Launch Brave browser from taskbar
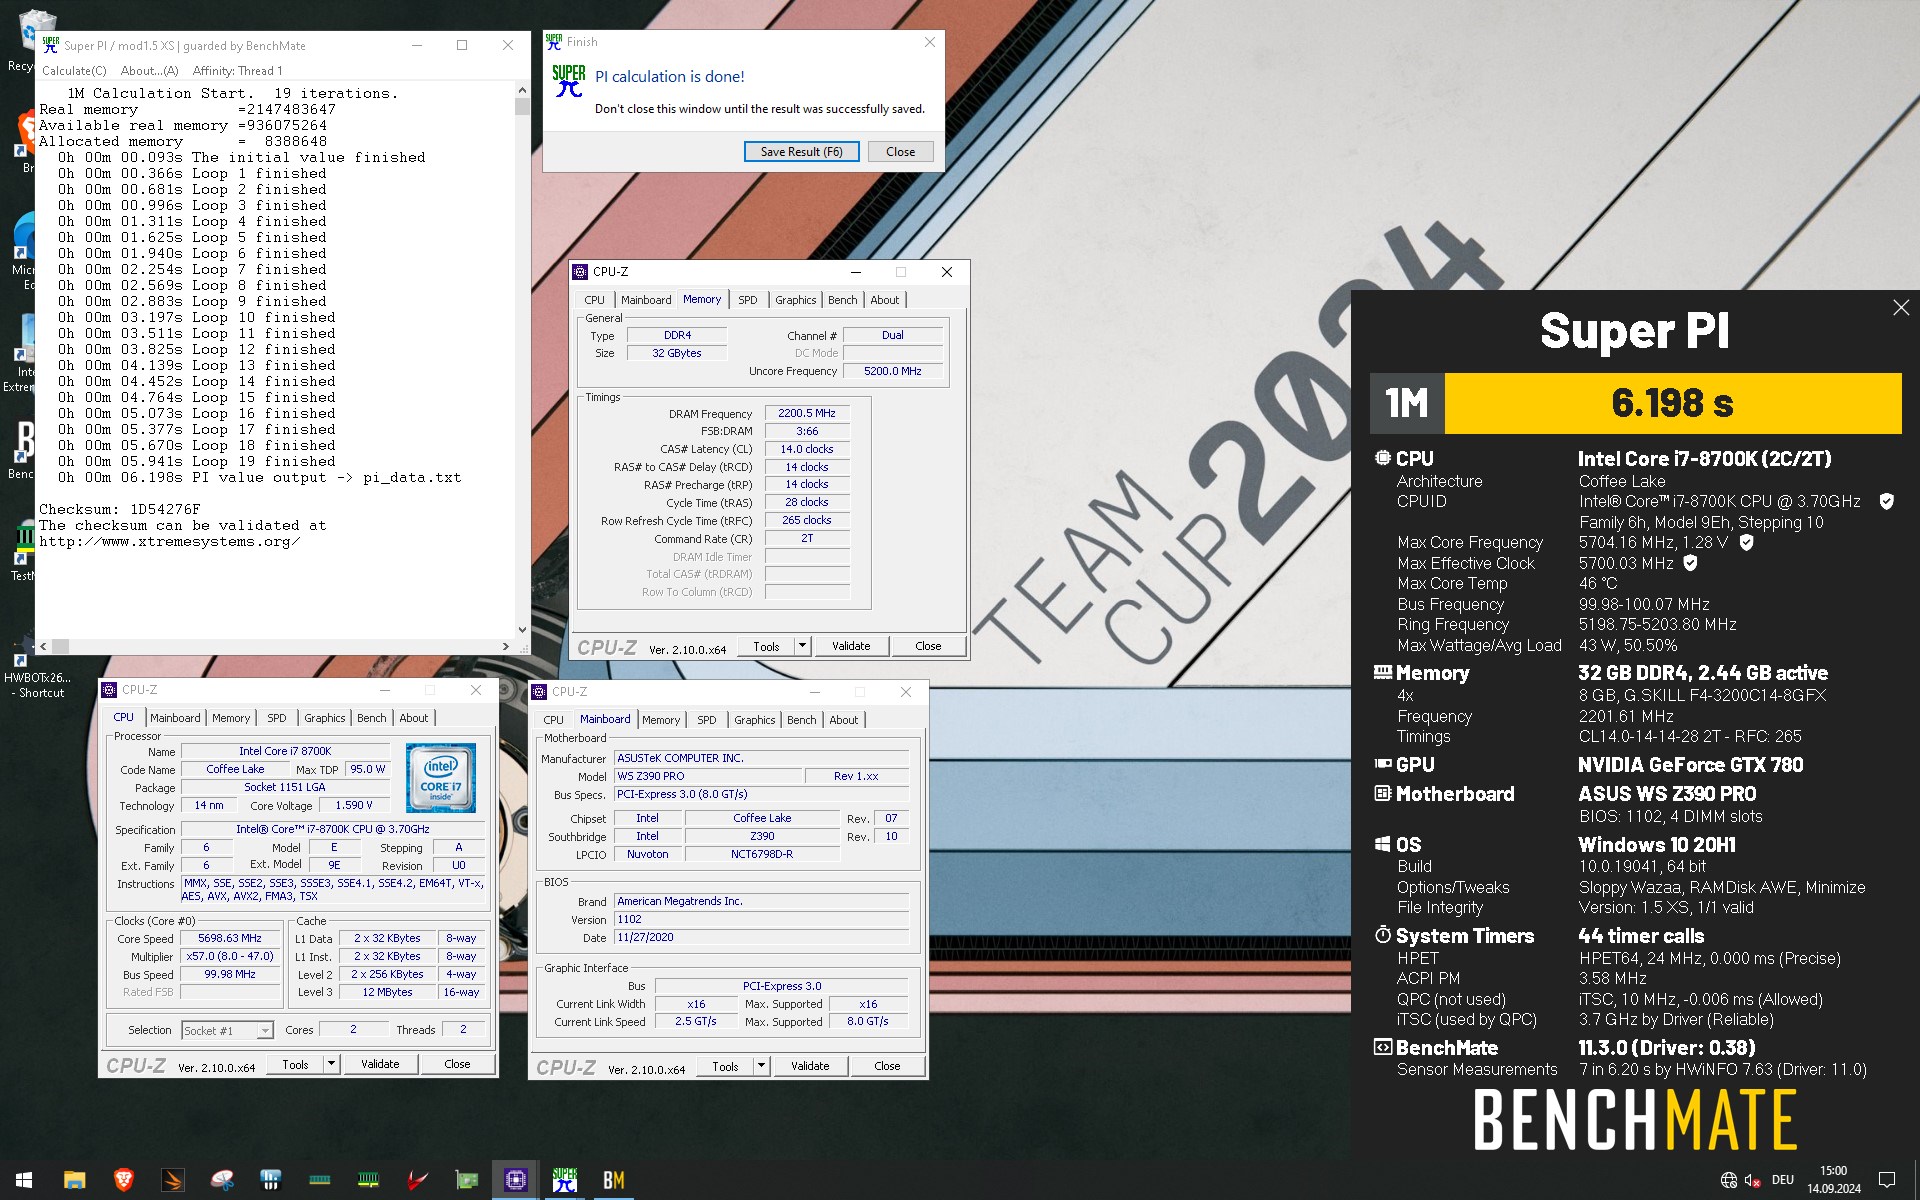The height and width of the screenshot is (1200, 1920). [123, 1180]
